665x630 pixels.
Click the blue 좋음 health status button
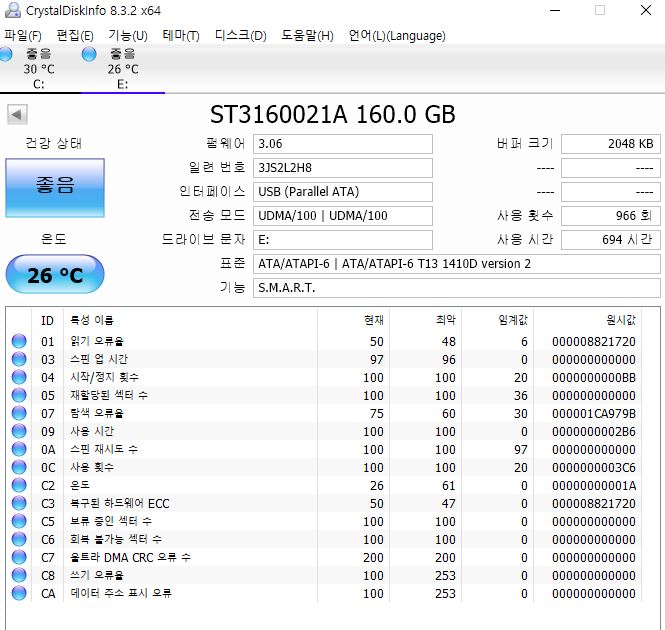click(x=55, y=188)
